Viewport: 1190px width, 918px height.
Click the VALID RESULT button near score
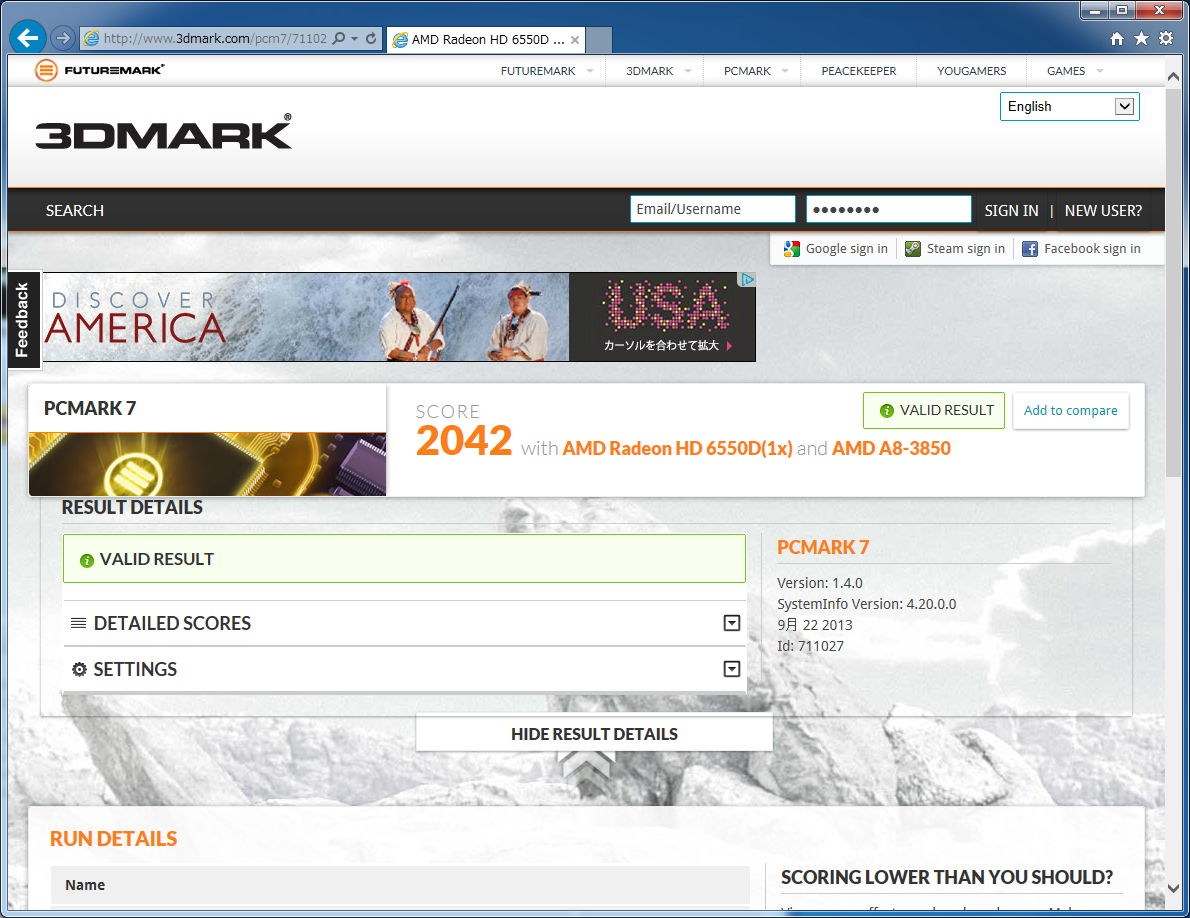point(933,410)
